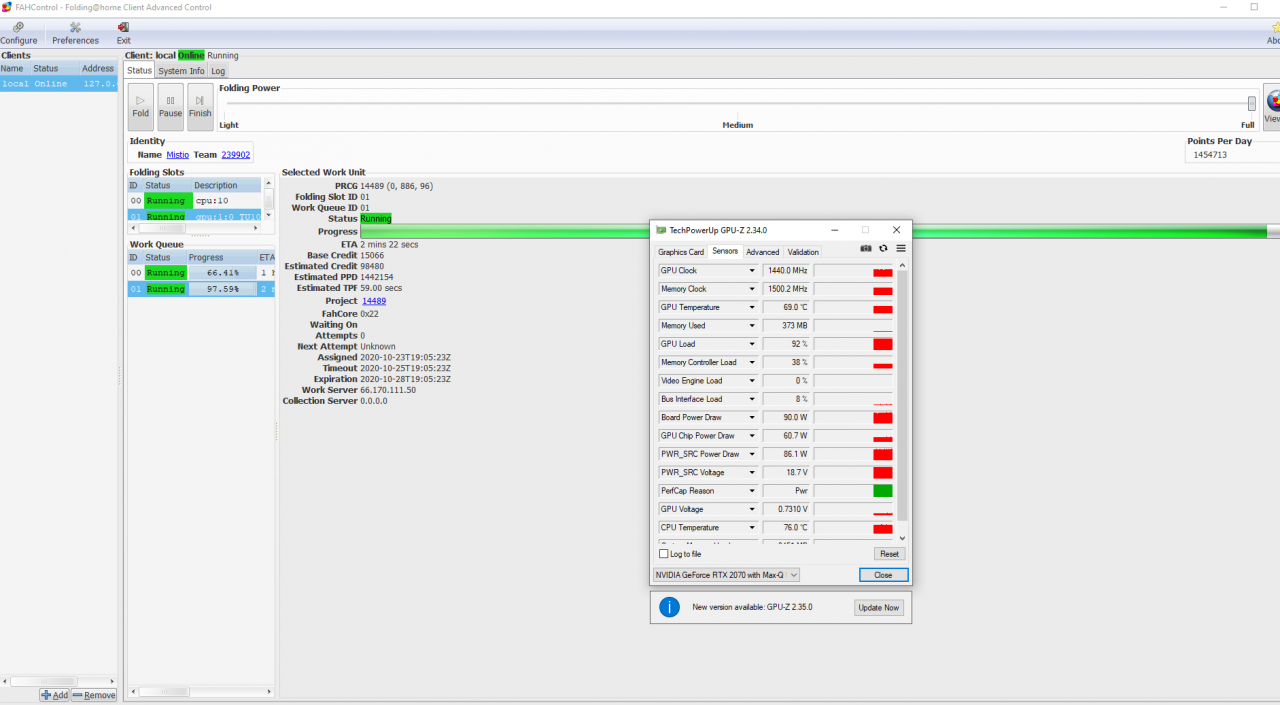Open the project 14489 link
Image resolution: width=1280 pixels, height=705 pixels.
coord(374,301)
